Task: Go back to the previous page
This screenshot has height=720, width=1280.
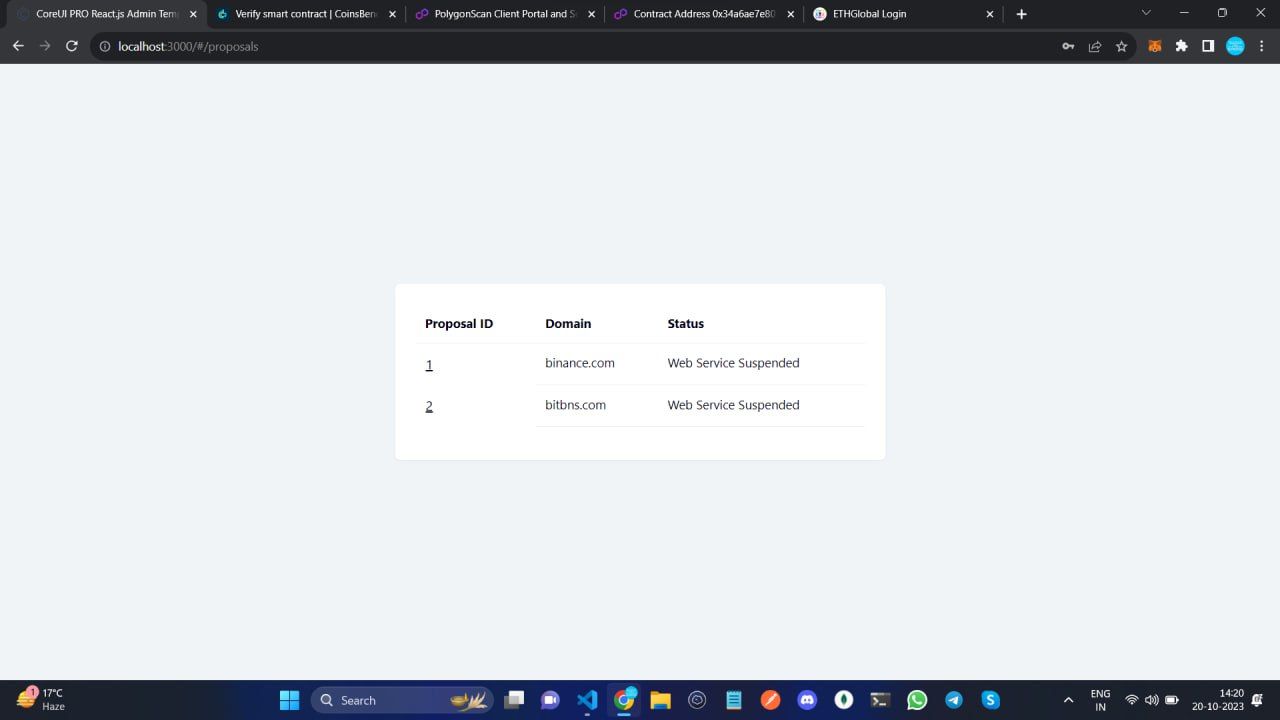Action: 18,46
